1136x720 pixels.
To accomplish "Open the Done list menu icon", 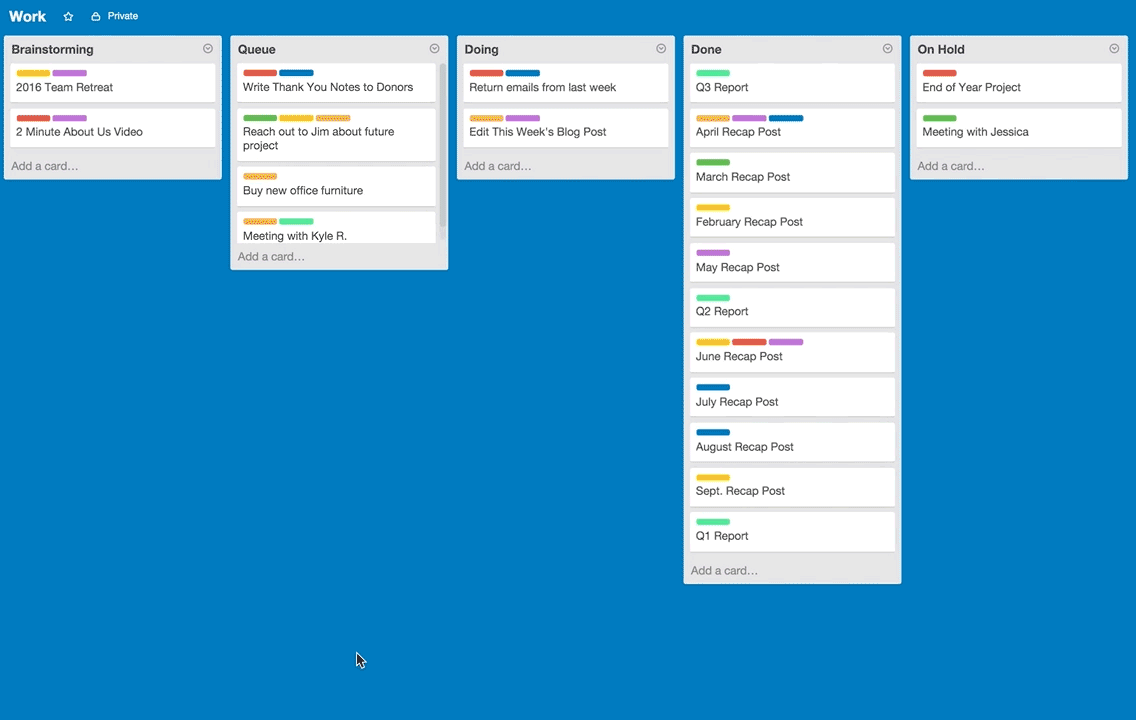I will 887,49.
